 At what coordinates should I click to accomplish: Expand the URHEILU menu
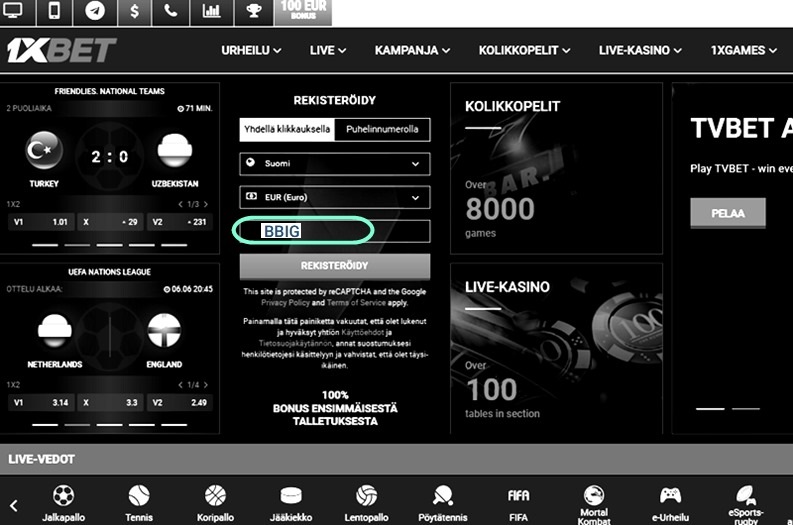[x=251, y=50]
